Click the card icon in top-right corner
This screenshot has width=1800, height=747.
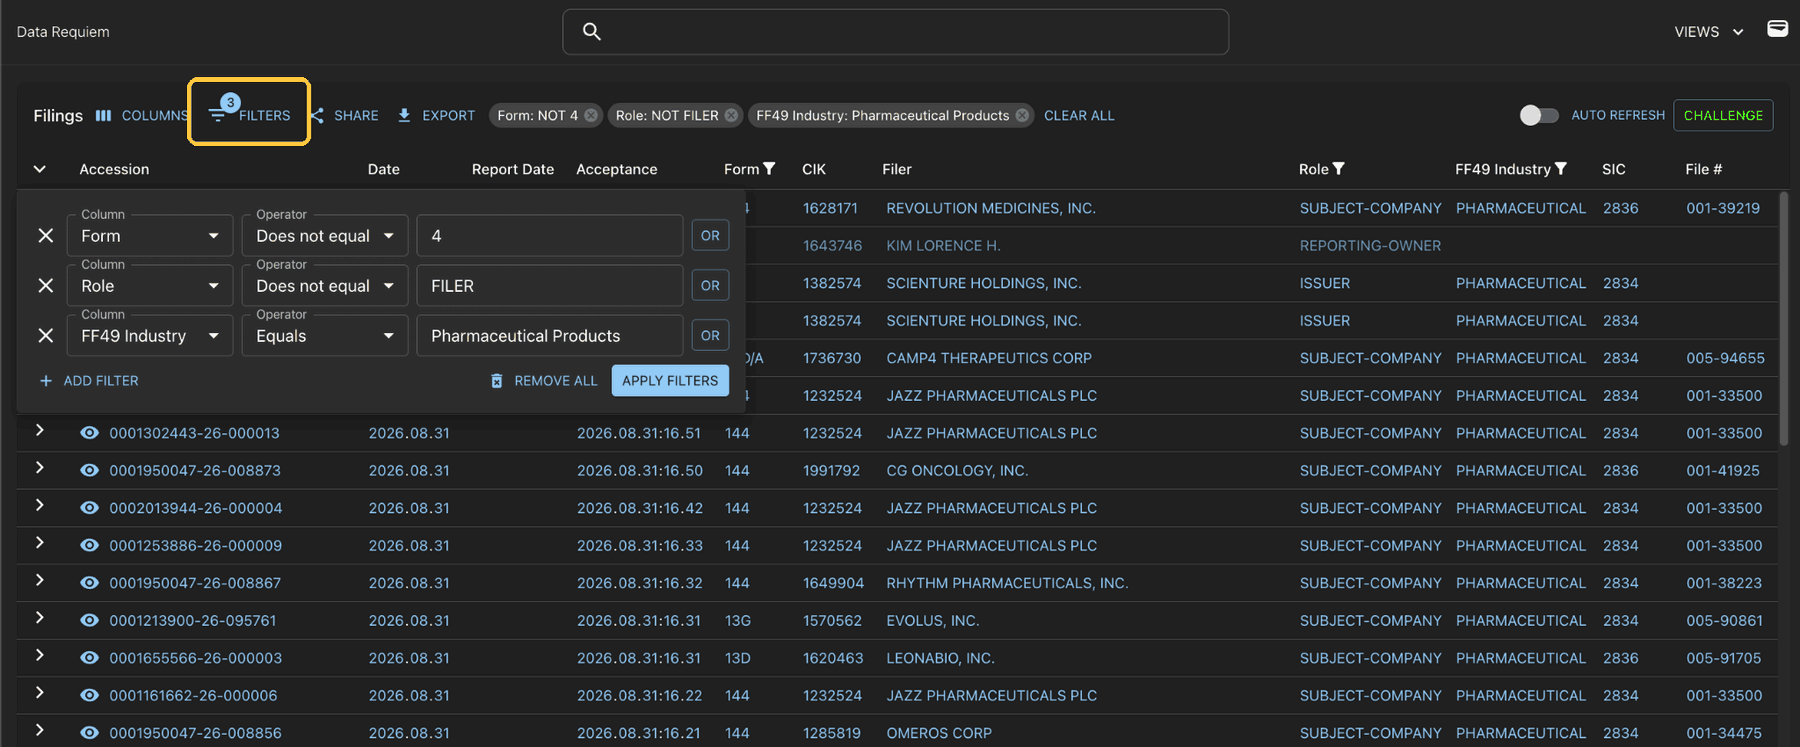1777,28
